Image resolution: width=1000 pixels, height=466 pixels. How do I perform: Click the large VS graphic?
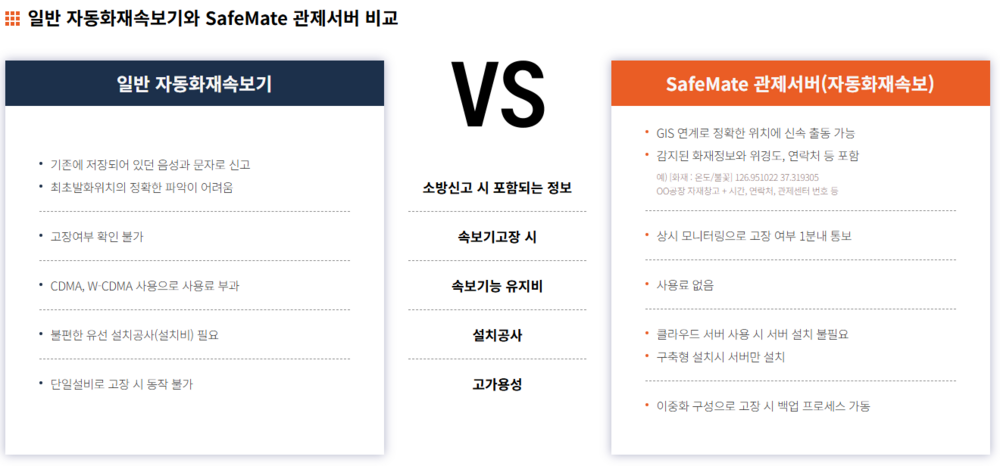coord(497,95)
